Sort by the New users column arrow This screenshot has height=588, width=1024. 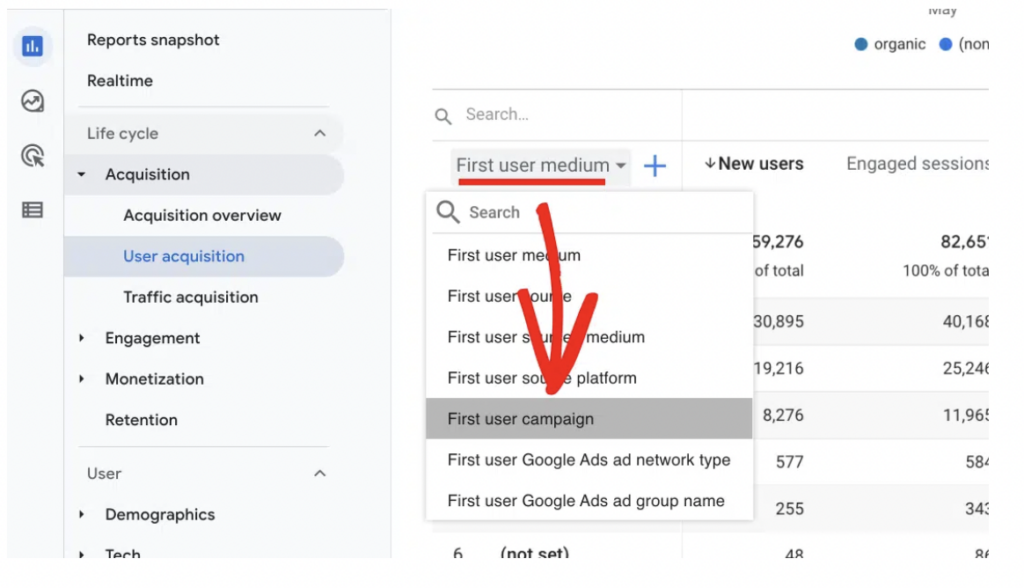709,163
